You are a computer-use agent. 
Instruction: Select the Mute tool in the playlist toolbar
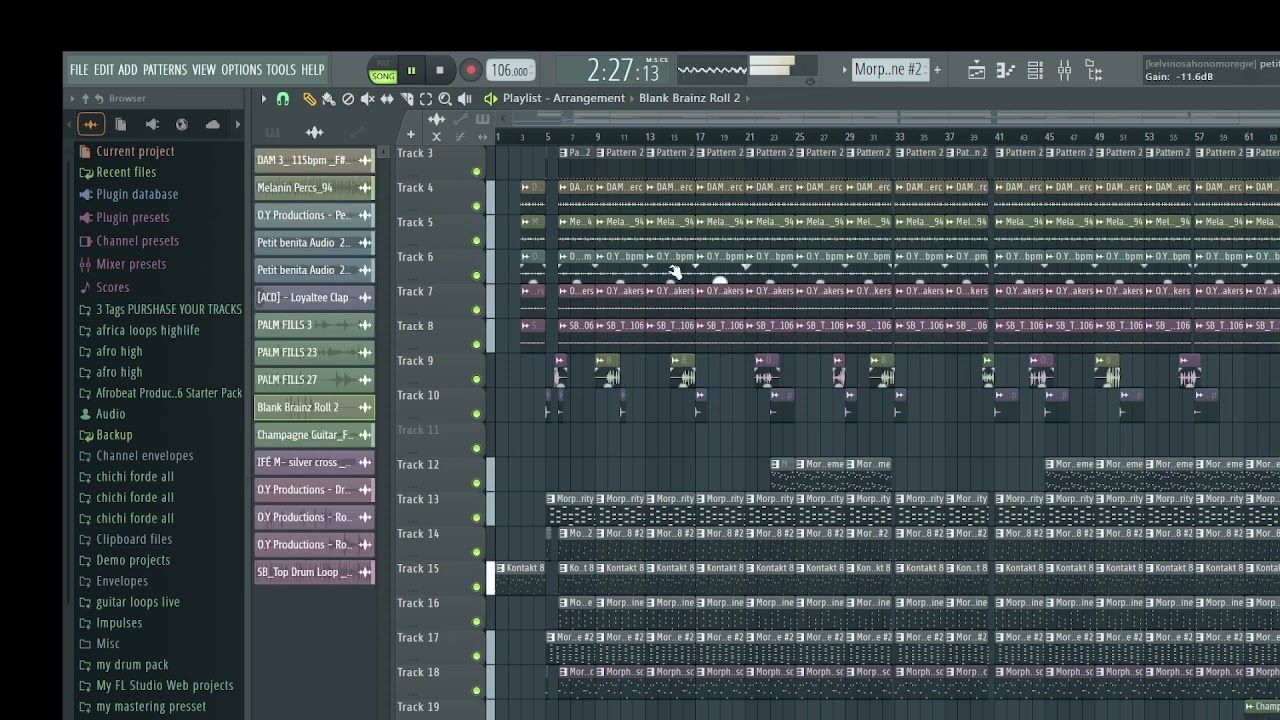tap(367, 98)
